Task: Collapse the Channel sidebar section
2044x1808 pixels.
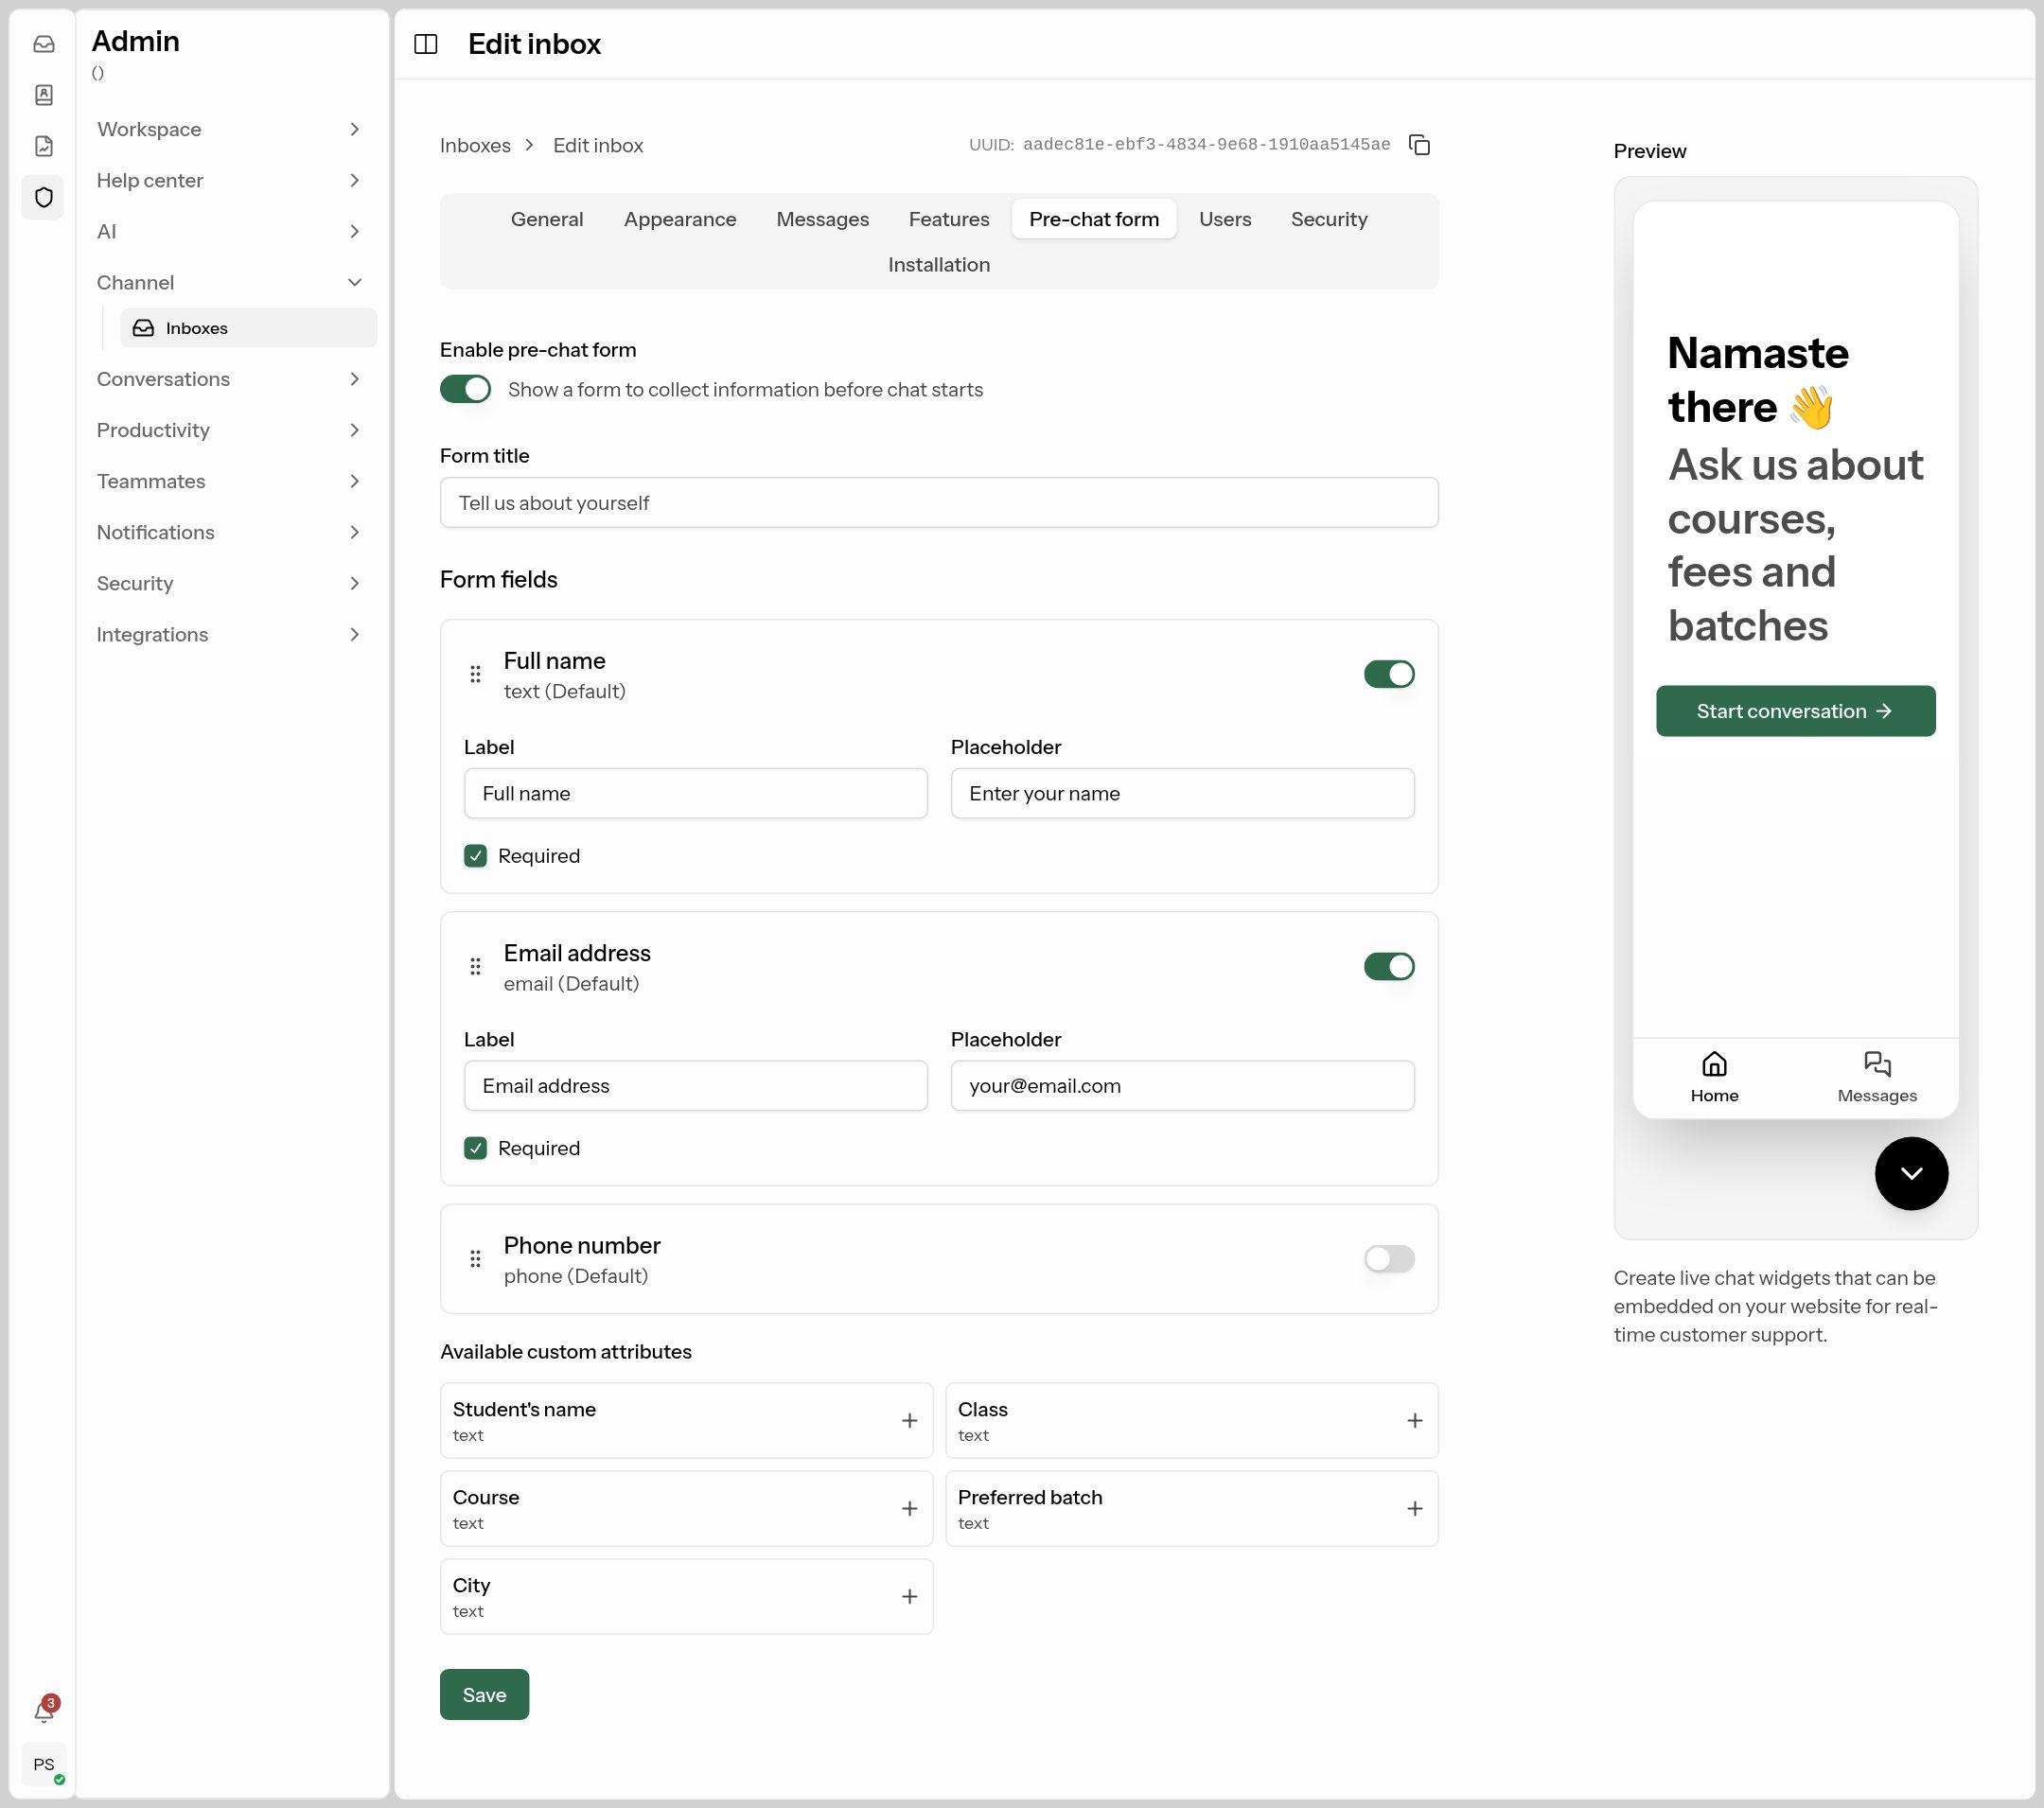Action: pos(229,282)
